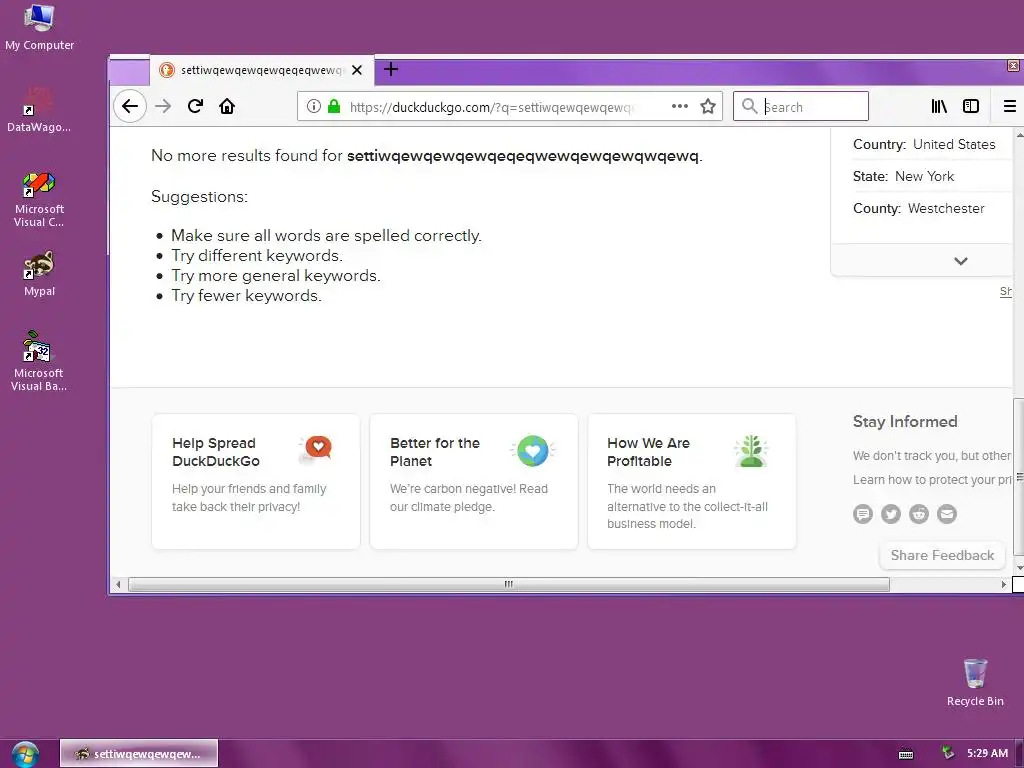Click 'Try fewer keywords.' suggestion text

[x=246, y=296]
